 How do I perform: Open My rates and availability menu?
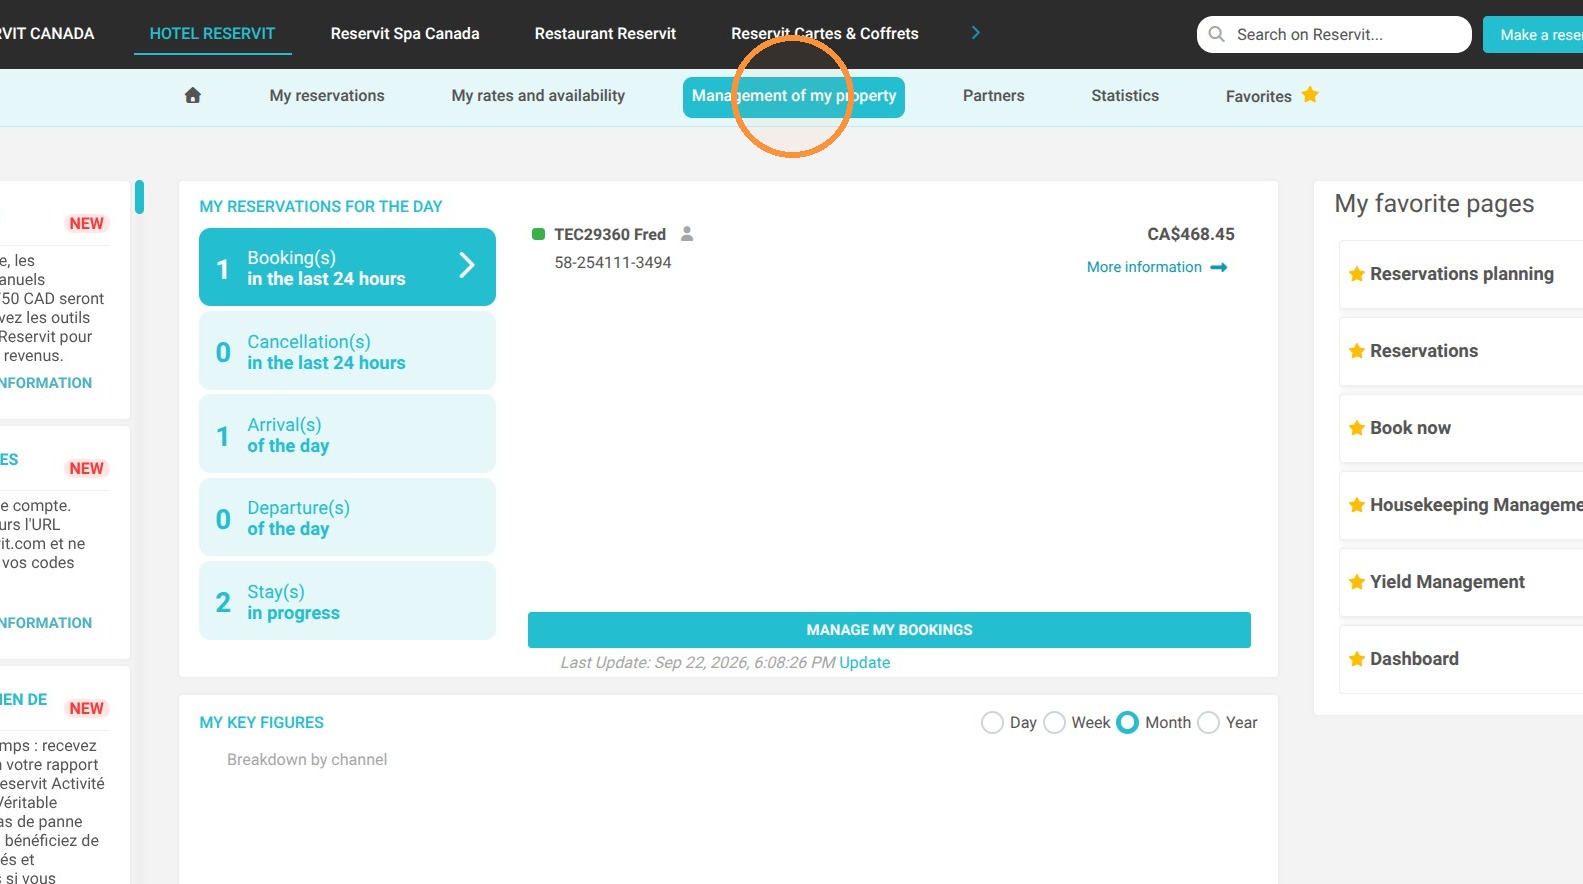pyautogui.click(x=538, y=96)
